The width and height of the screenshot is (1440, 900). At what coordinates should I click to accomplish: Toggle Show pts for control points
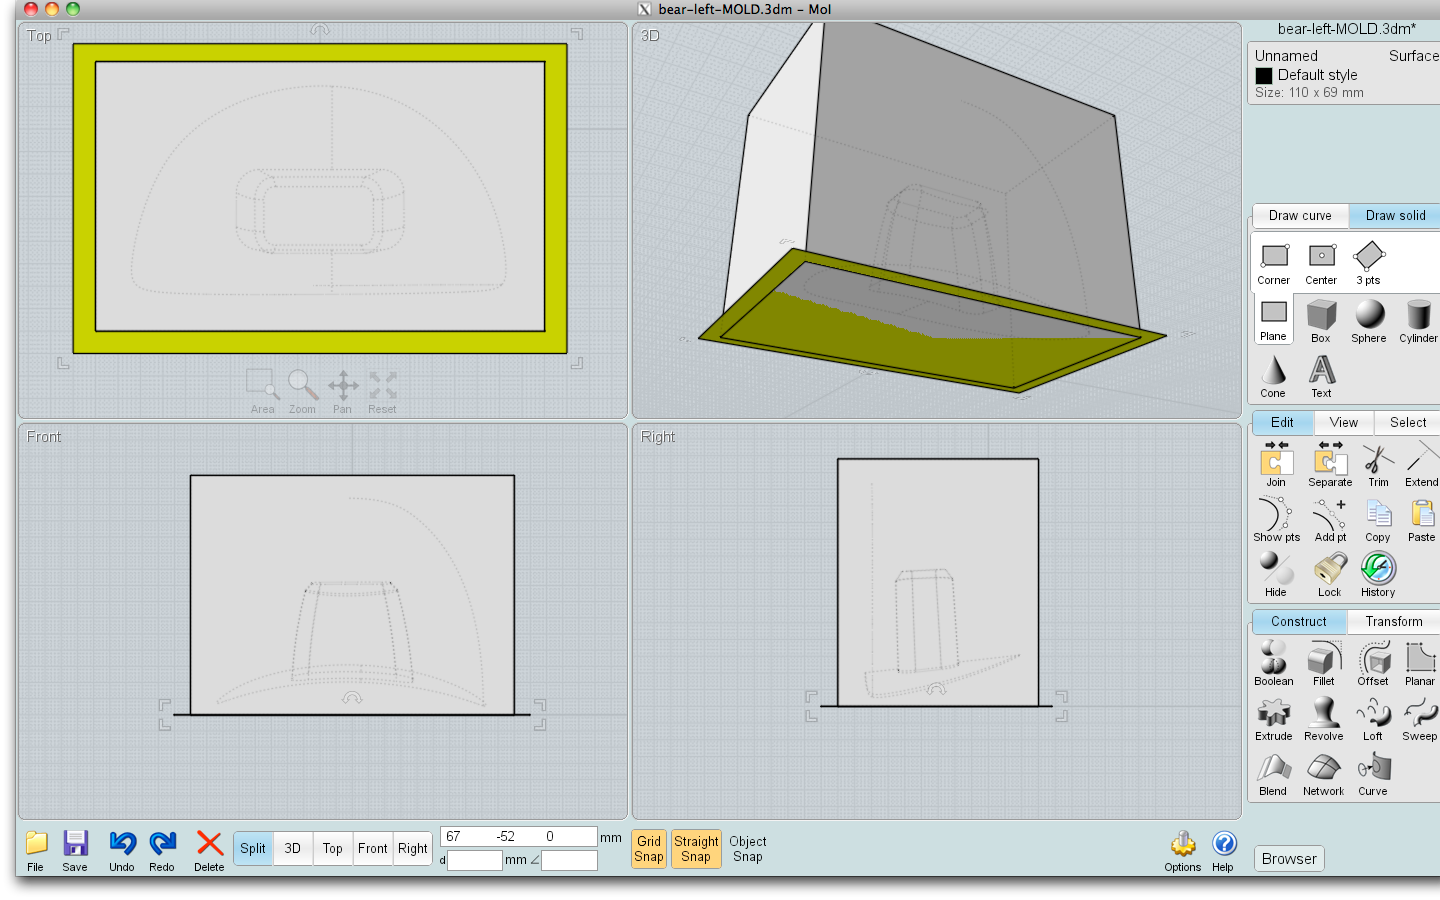tap(1277, 519)
